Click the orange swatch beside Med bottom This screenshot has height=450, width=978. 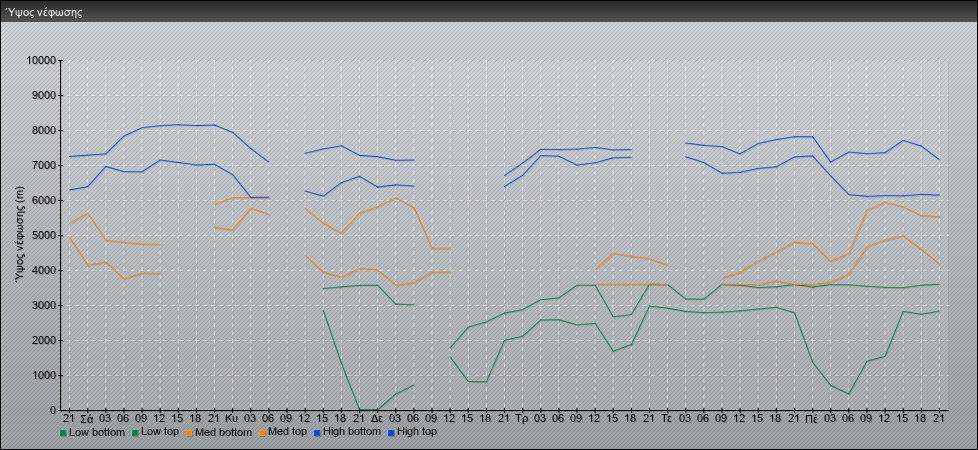pyautogui.click(x=189, y=433)
